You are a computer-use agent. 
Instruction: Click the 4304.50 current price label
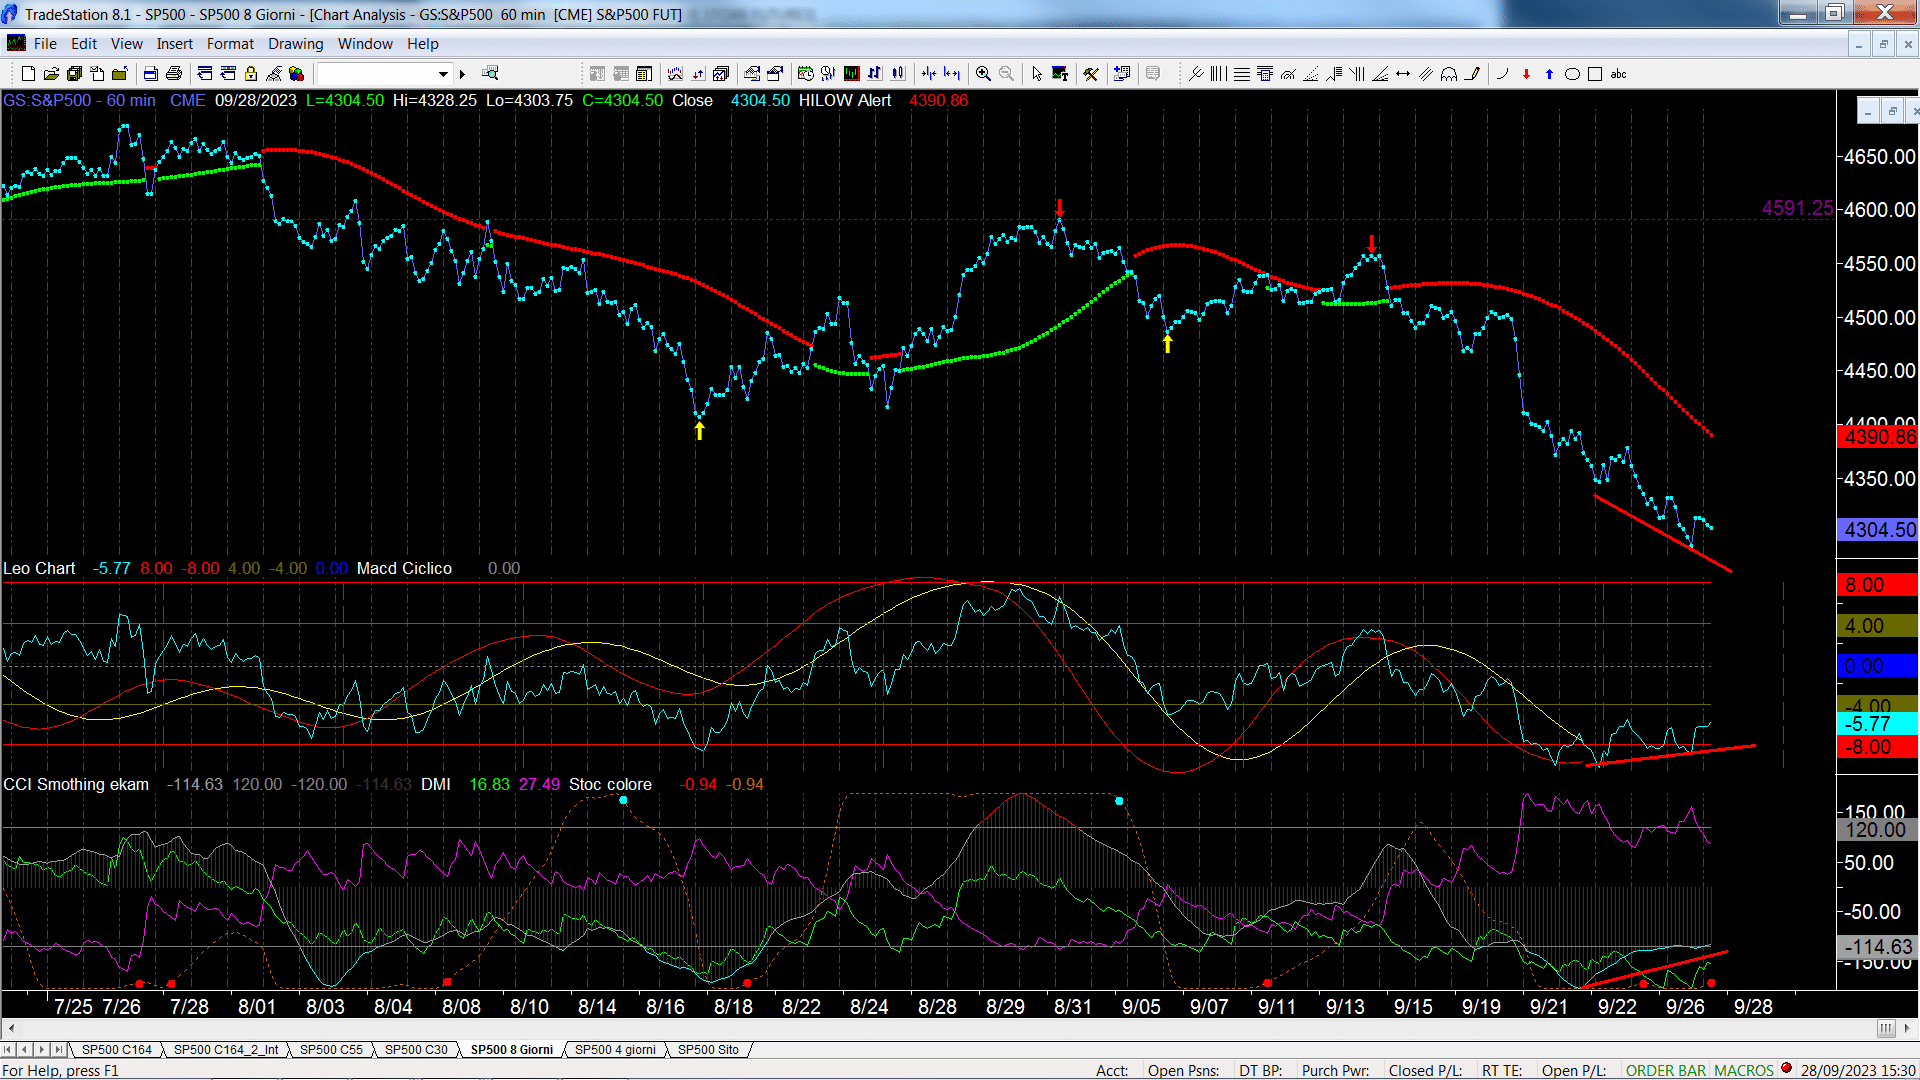1879,530
